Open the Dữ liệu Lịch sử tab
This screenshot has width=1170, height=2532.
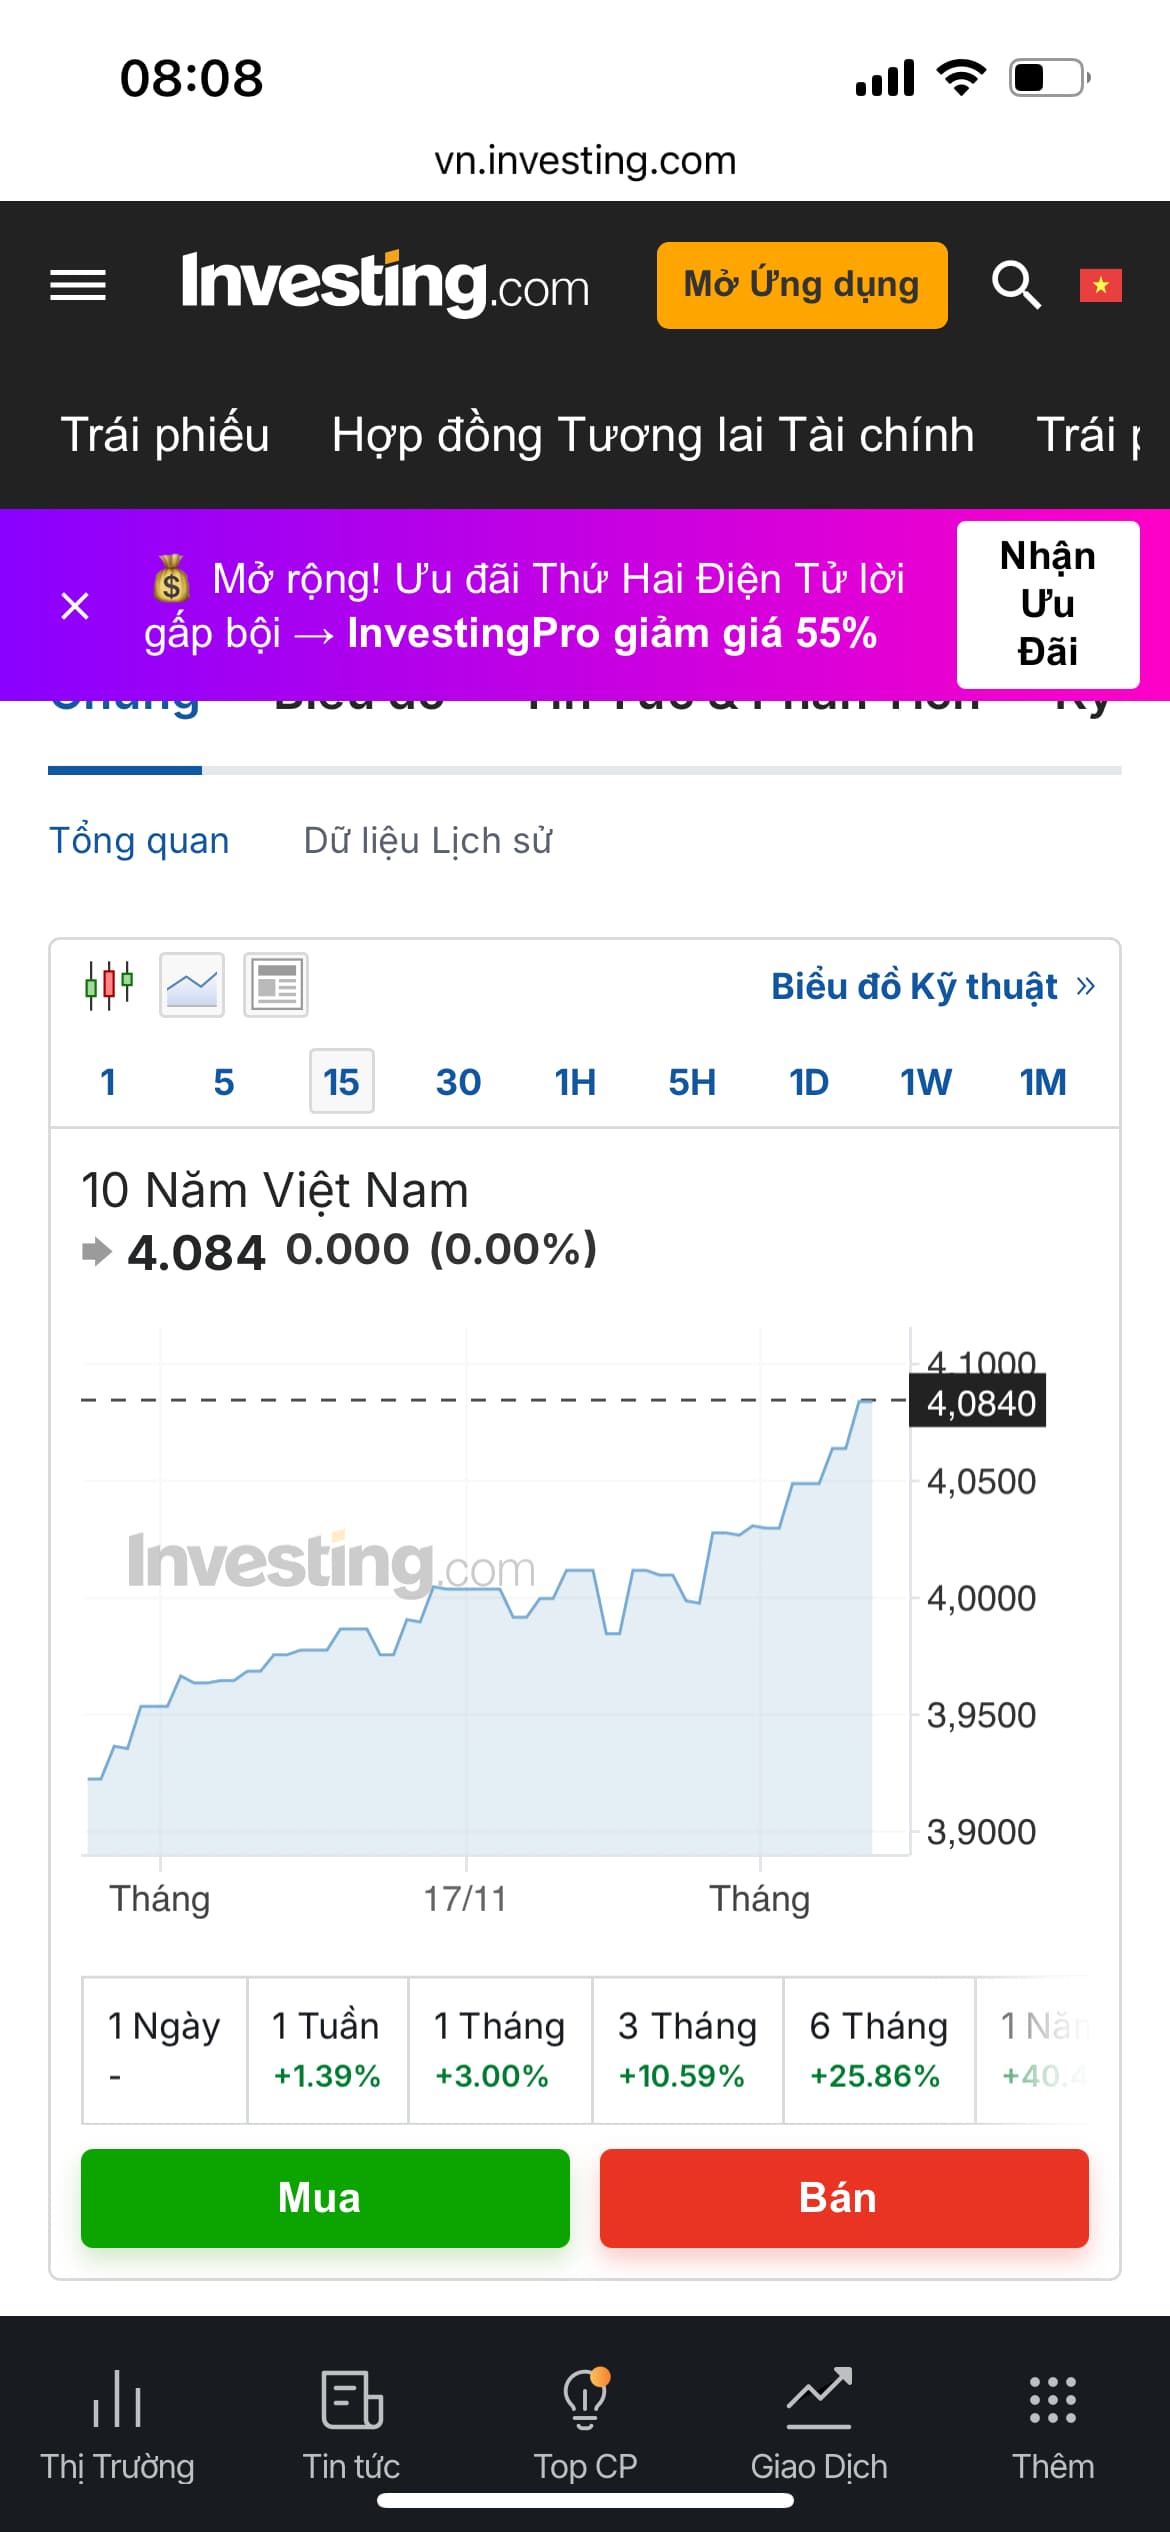point(427,841)
